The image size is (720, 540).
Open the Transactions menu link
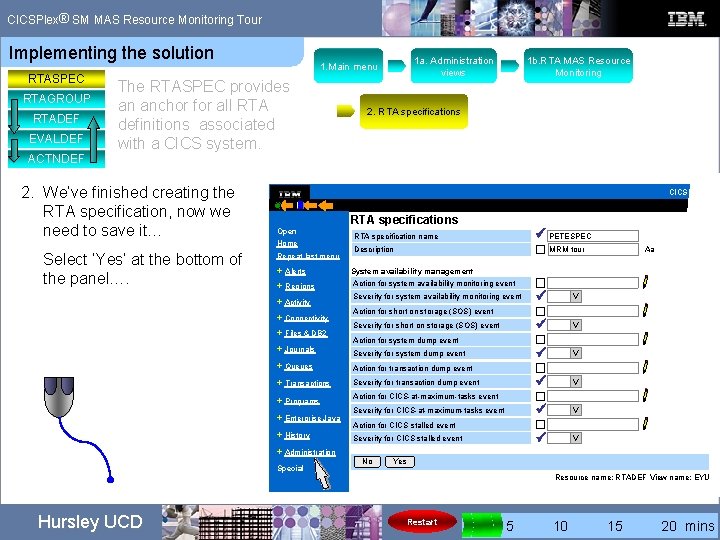307,383
